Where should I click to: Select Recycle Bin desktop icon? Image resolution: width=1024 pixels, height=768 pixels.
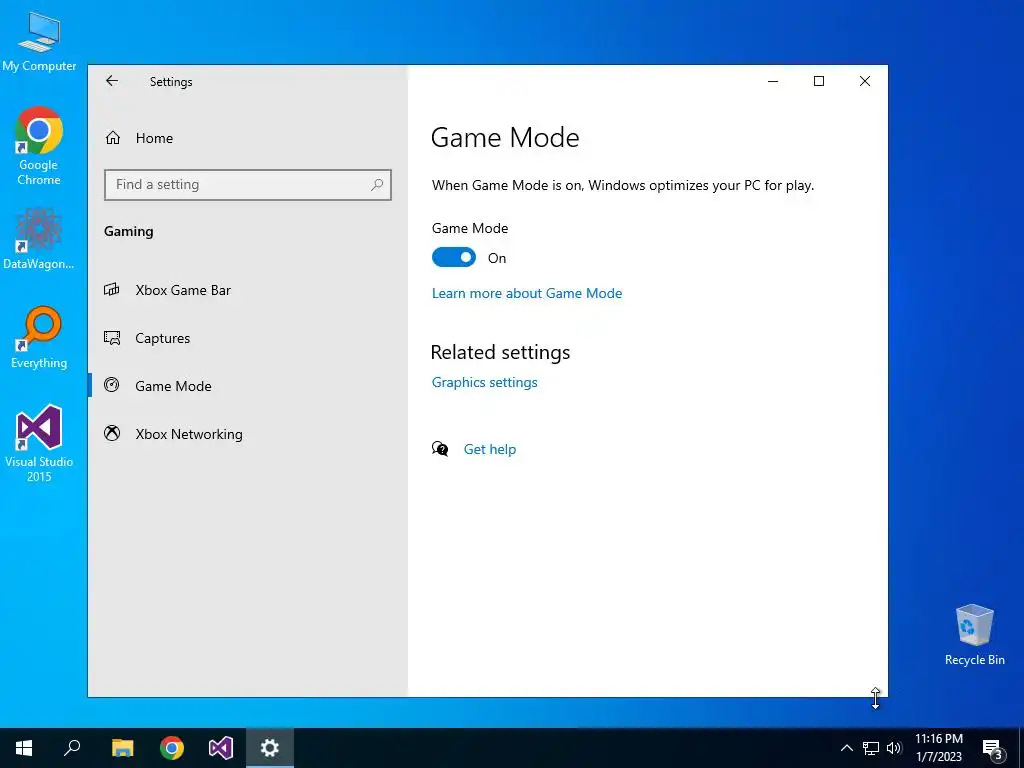click(x=974, y=635)
